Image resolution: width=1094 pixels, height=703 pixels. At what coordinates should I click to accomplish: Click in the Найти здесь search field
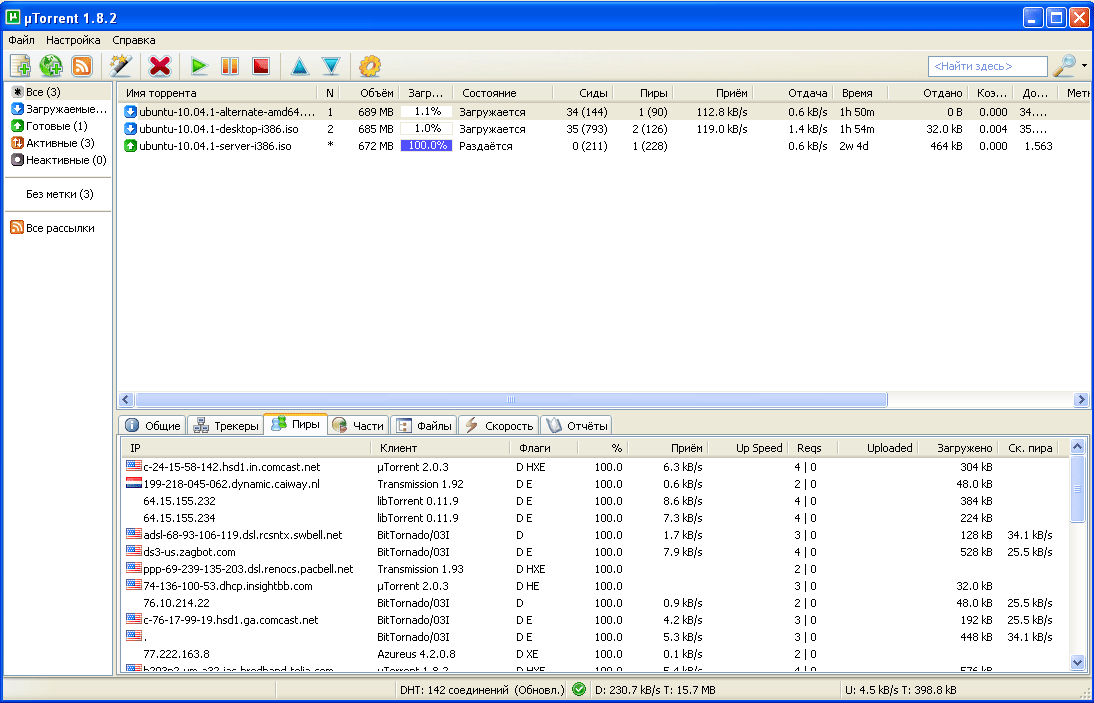(x=987, y=66)
